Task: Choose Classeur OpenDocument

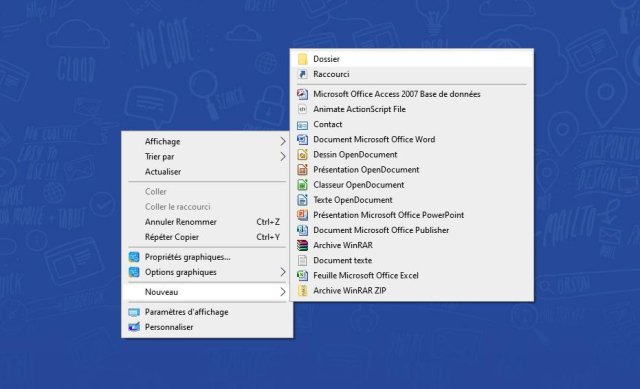Action: point(412,185)
